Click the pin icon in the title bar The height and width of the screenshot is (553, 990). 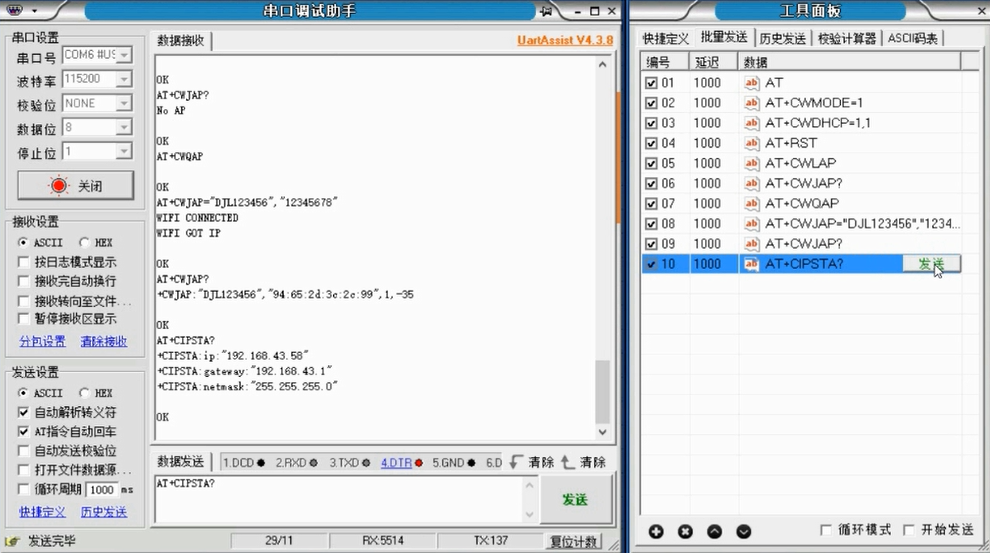click(x=547, y=11)
